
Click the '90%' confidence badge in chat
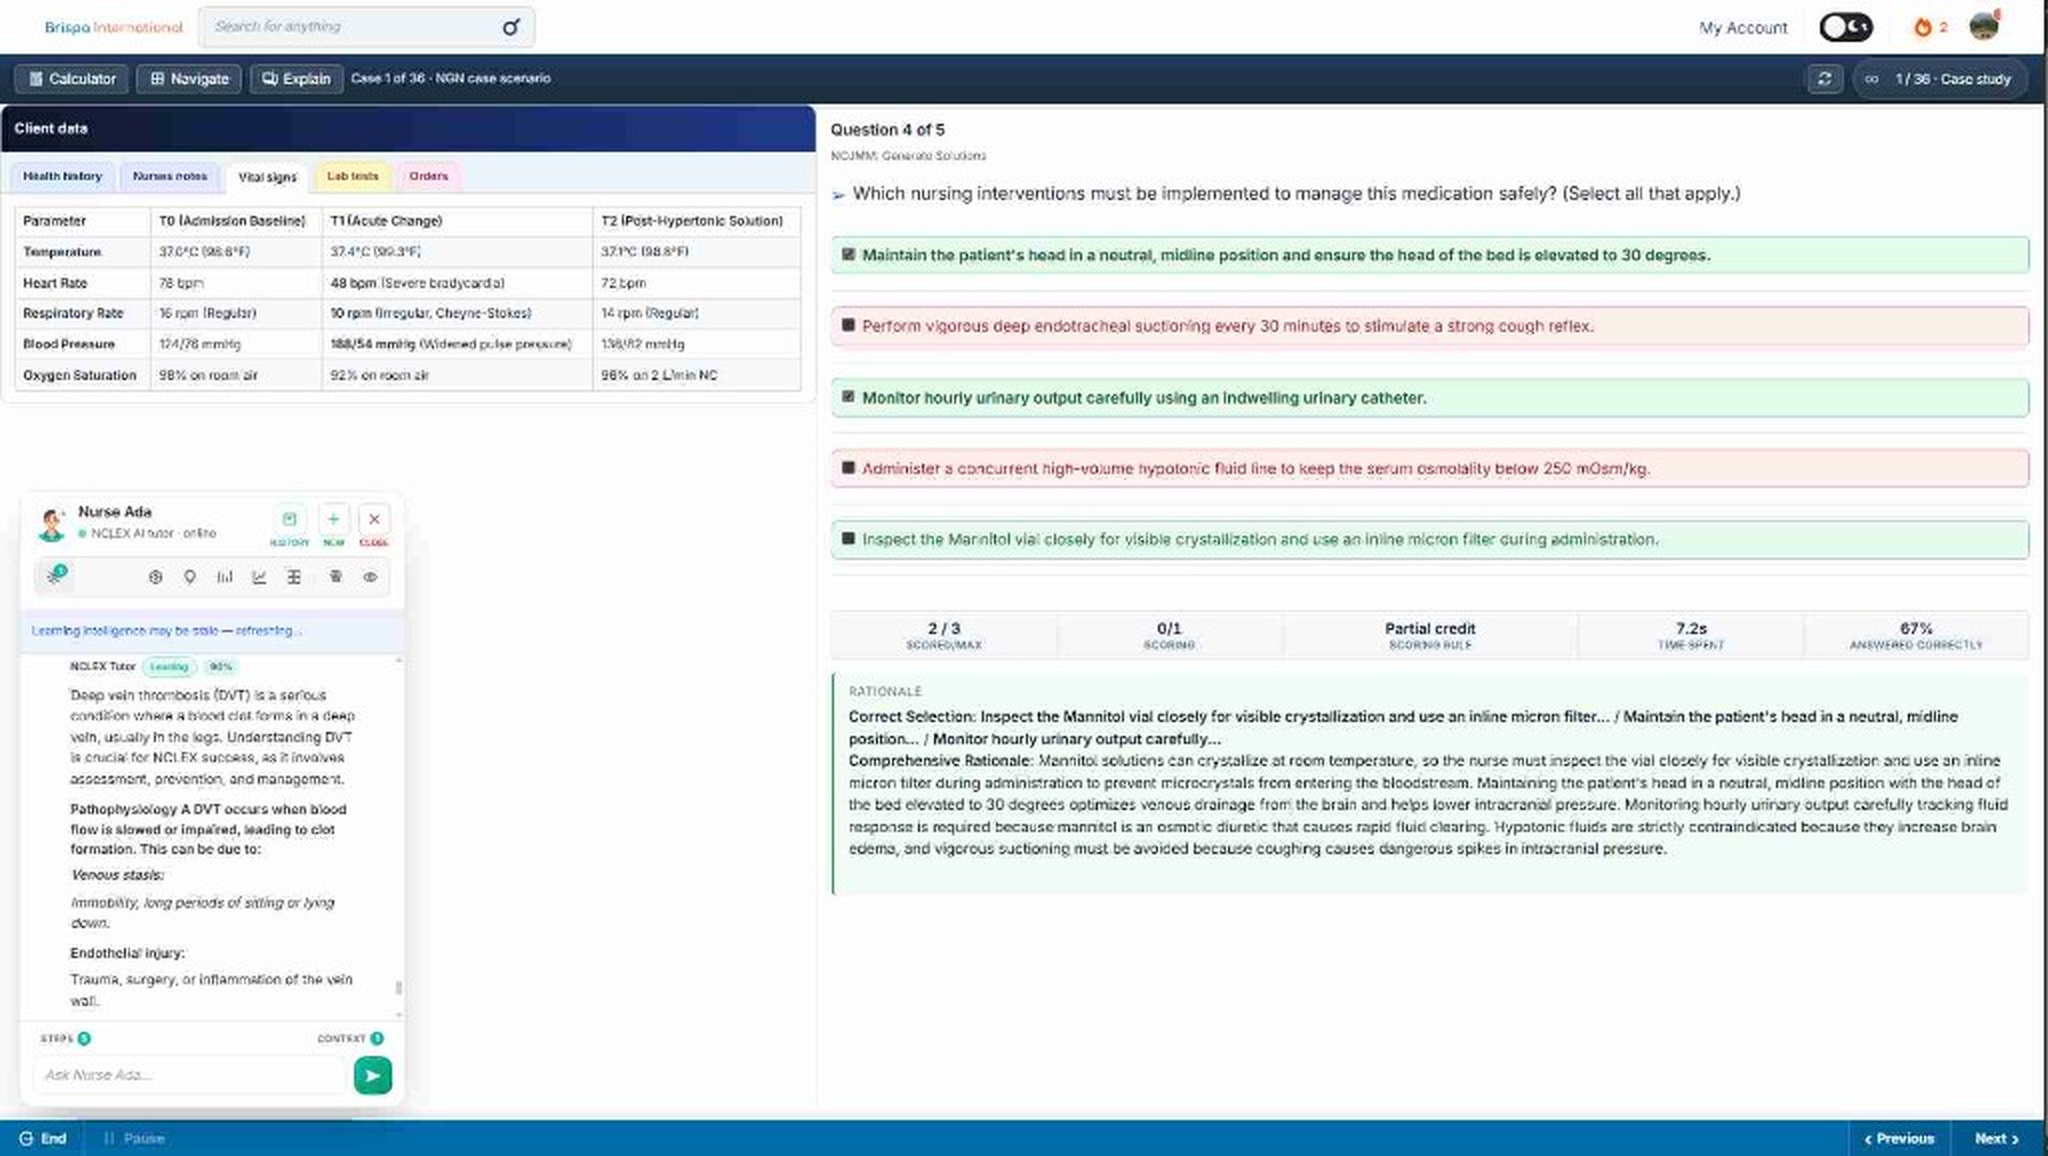220,667
